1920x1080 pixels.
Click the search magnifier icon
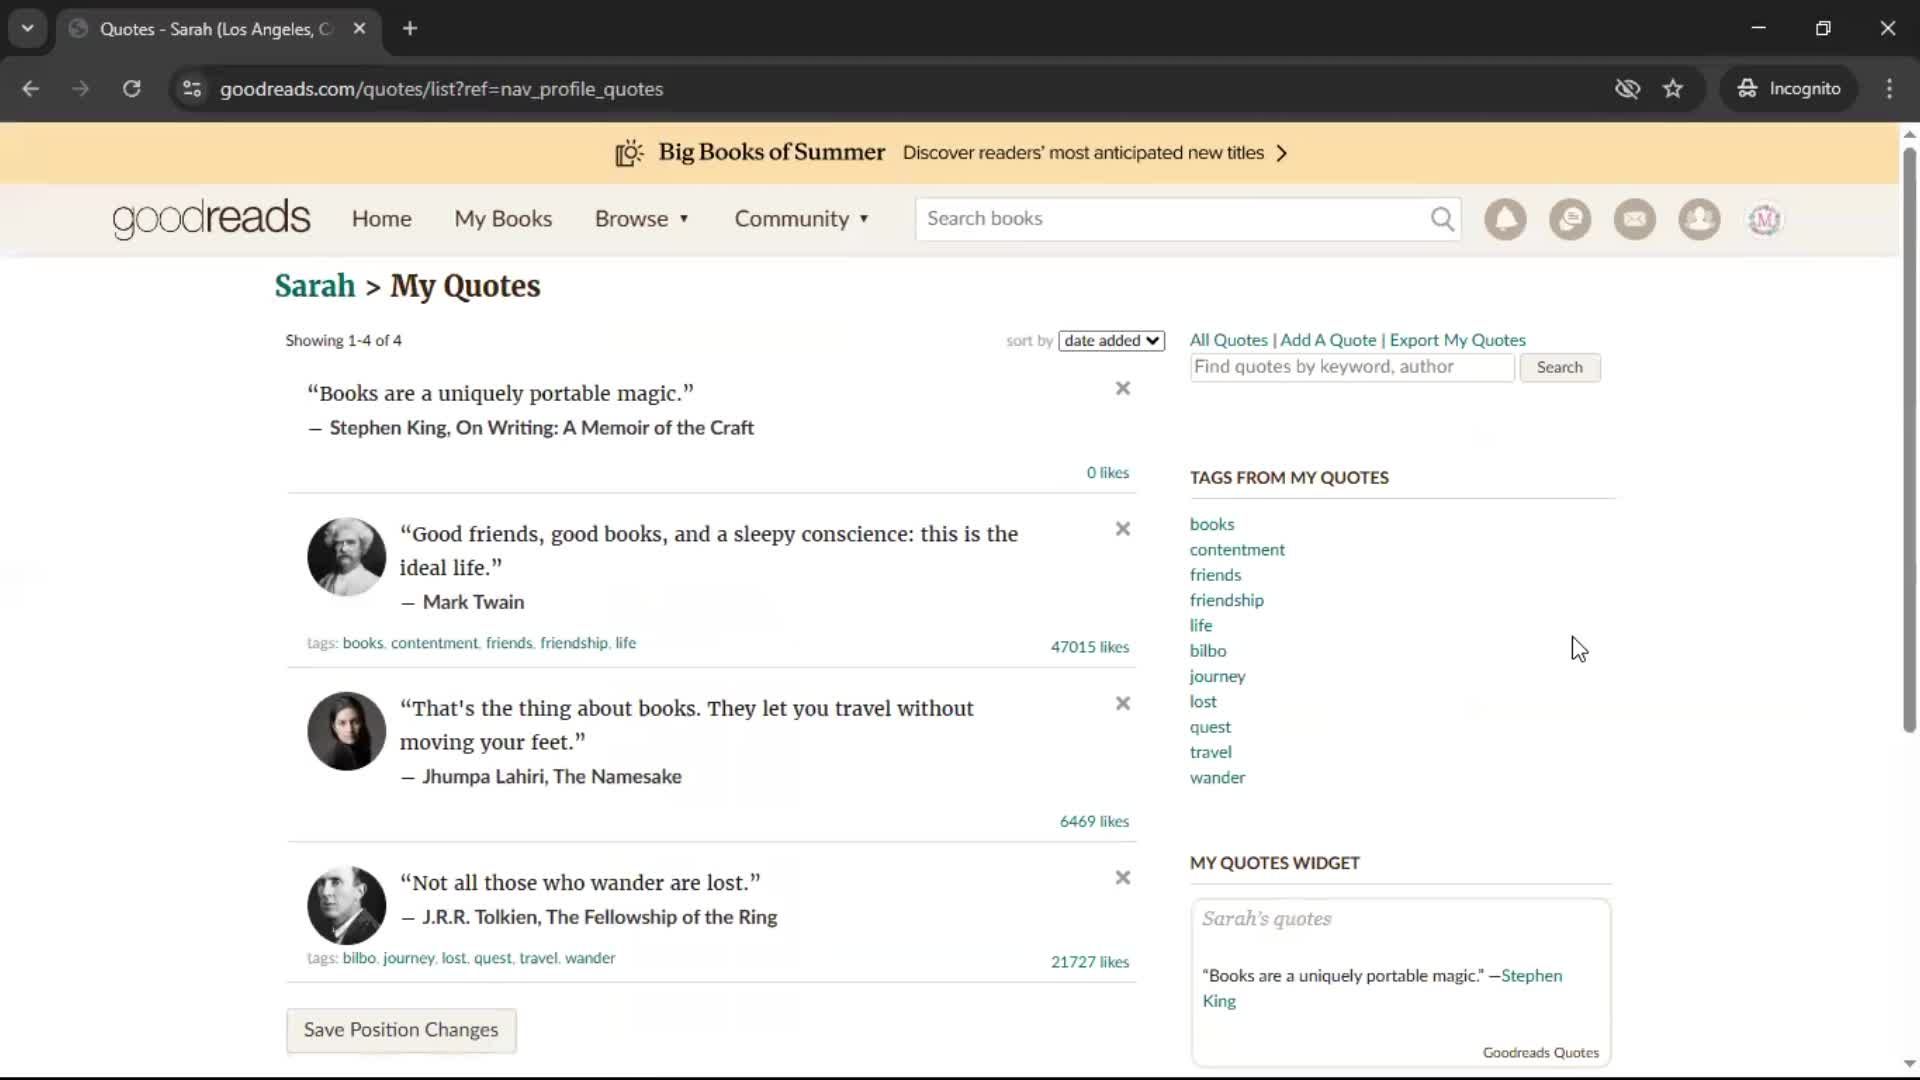click(x=1441, y=219)
